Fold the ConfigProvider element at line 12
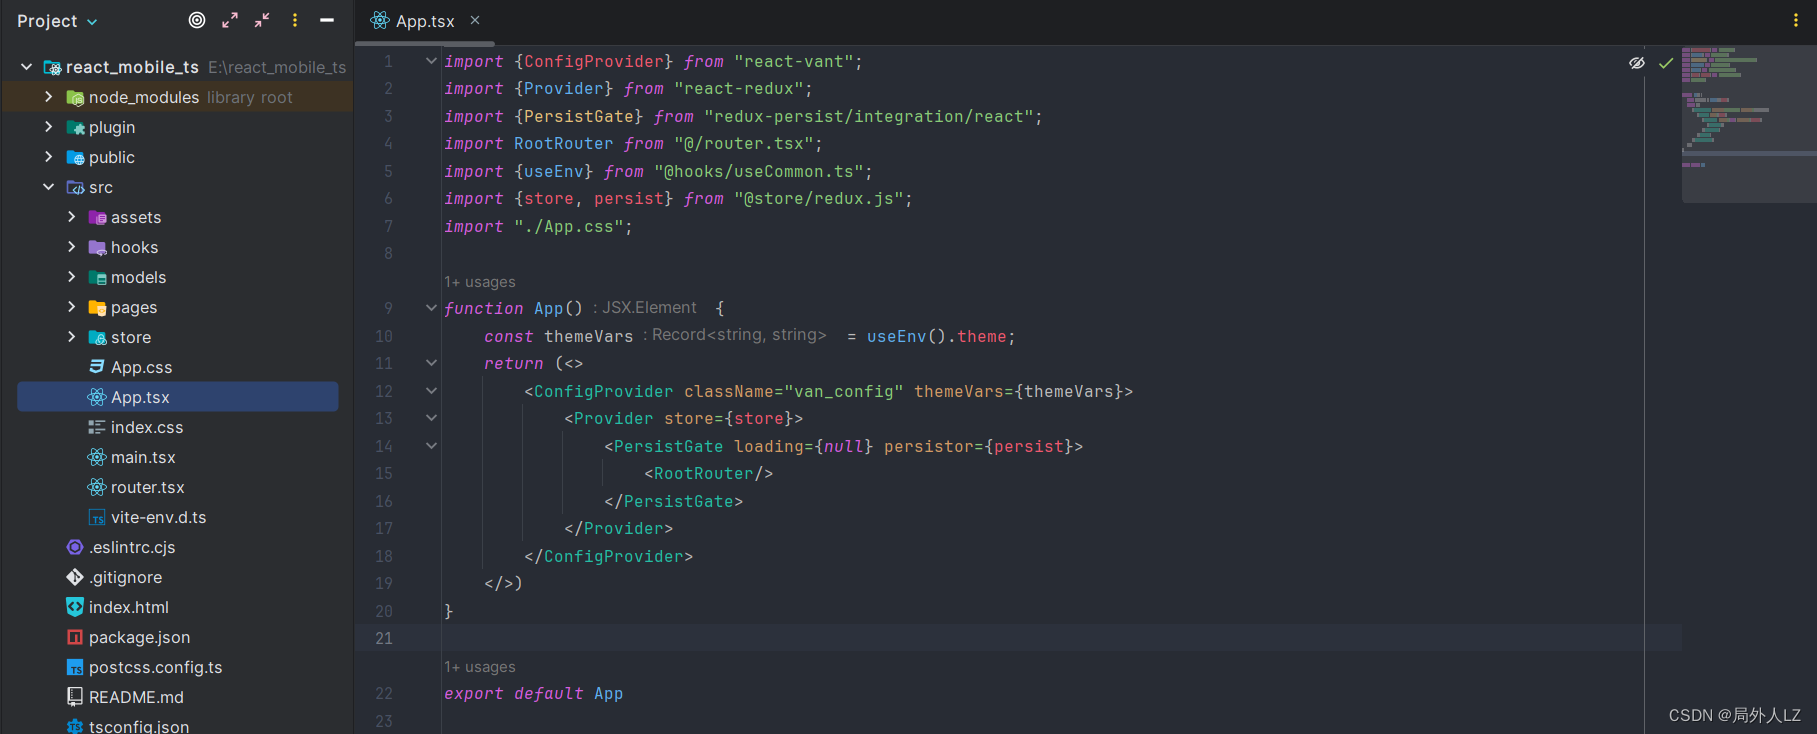The image size is (1817, 734). [x=431, y=391]
